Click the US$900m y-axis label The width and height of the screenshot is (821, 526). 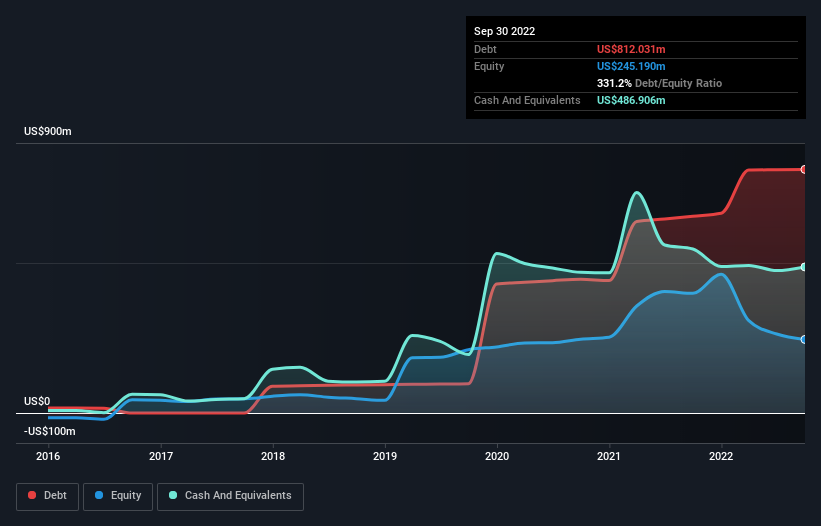[x=48, y=131]
